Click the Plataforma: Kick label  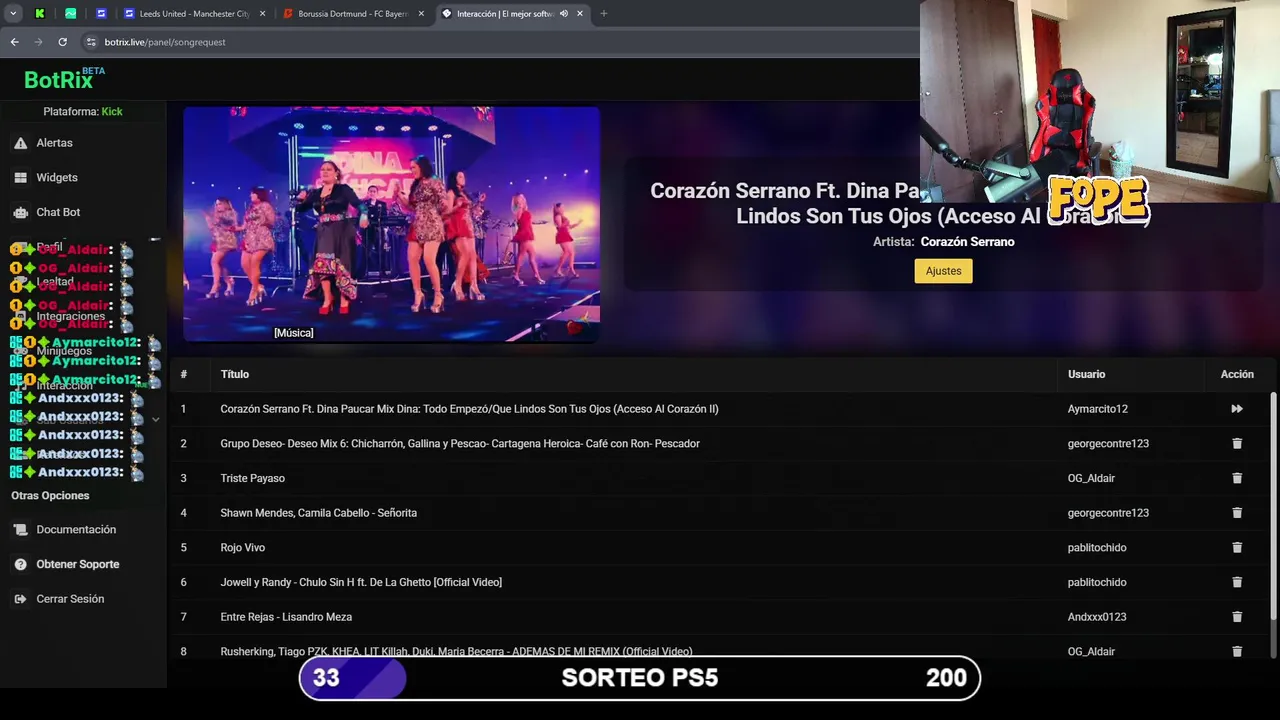pyautogui.click(x=83, y=112)
